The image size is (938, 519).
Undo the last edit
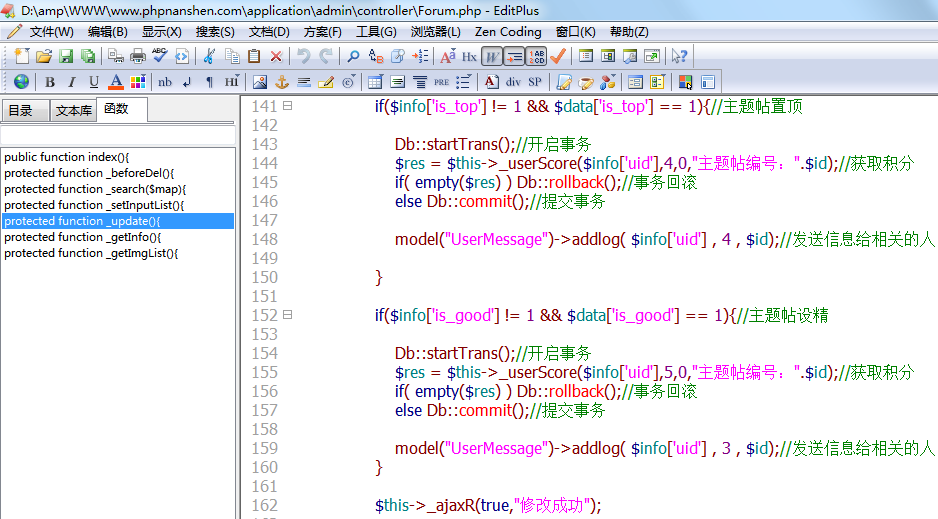[x=304, y=56]
